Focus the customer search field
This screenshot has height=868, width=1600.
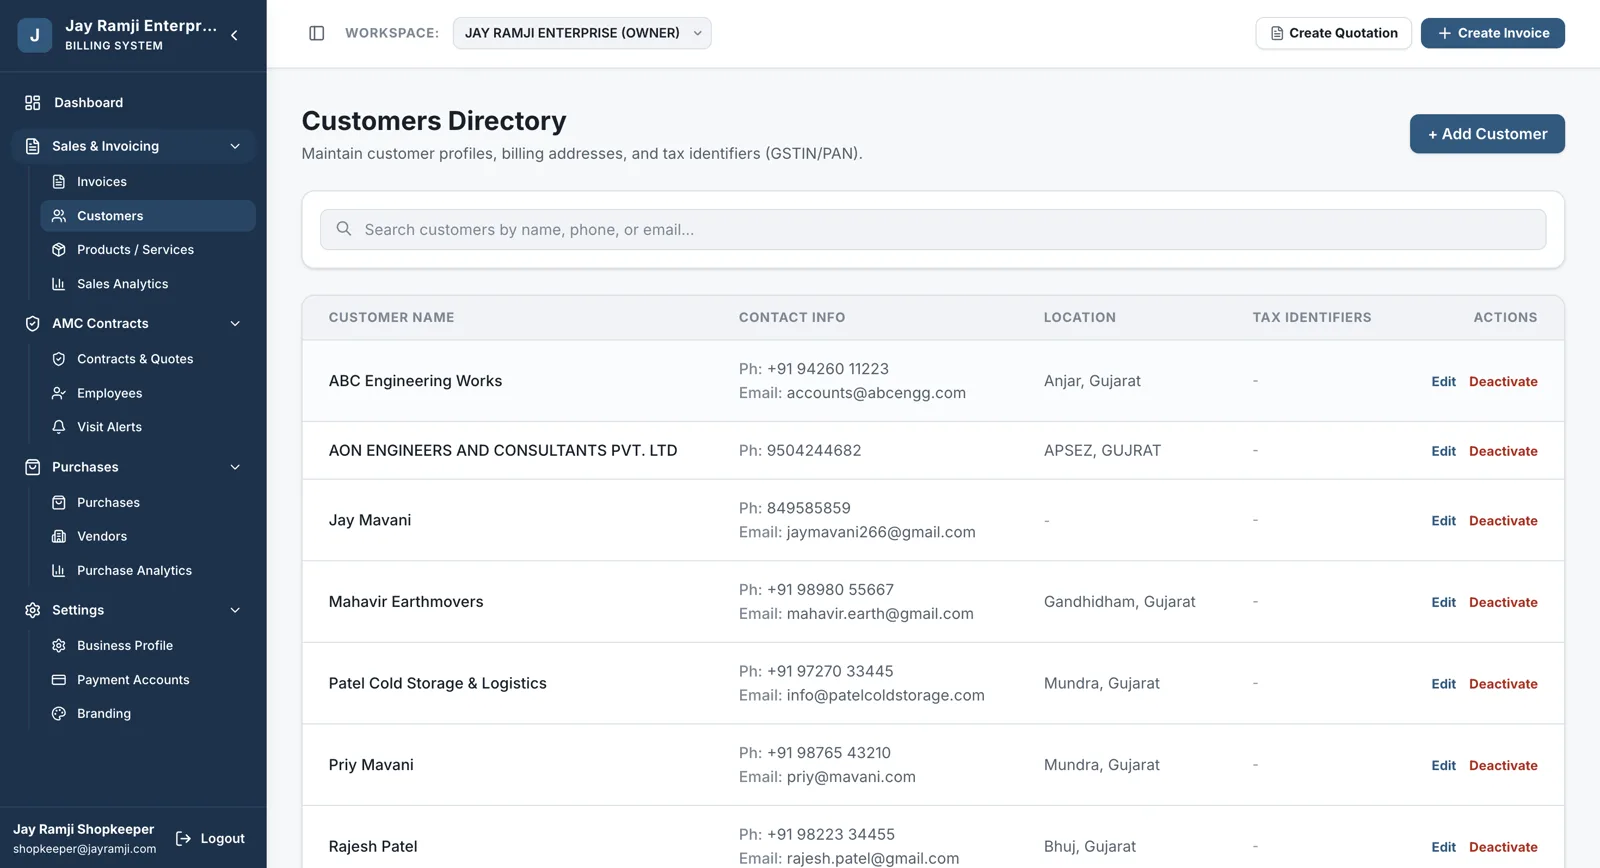[x=933, y=229]
